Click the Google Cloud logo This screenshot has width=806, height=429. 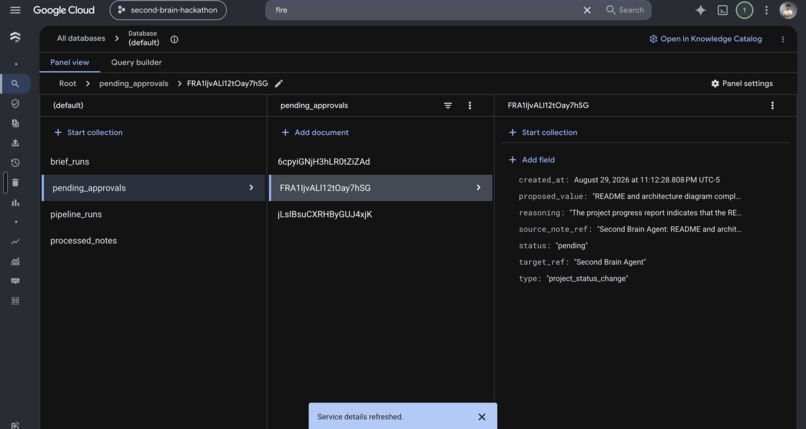click(x=64, y=10)
